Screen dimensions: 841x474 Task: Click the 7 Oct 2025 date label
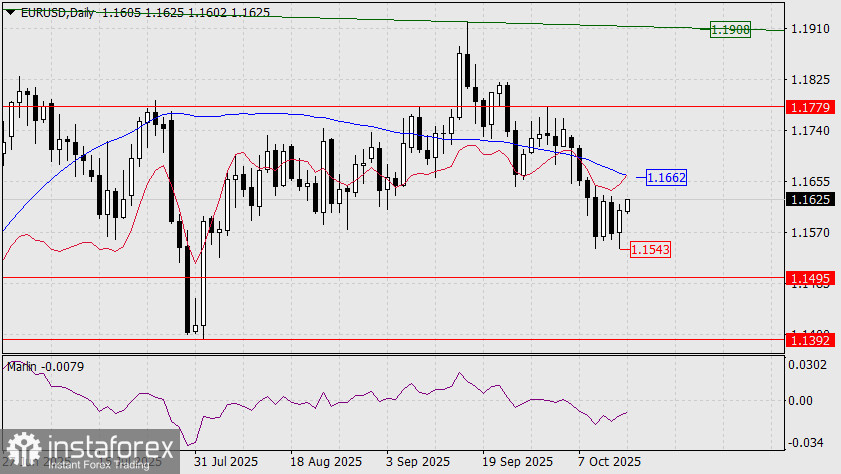[x=609, y=462]
